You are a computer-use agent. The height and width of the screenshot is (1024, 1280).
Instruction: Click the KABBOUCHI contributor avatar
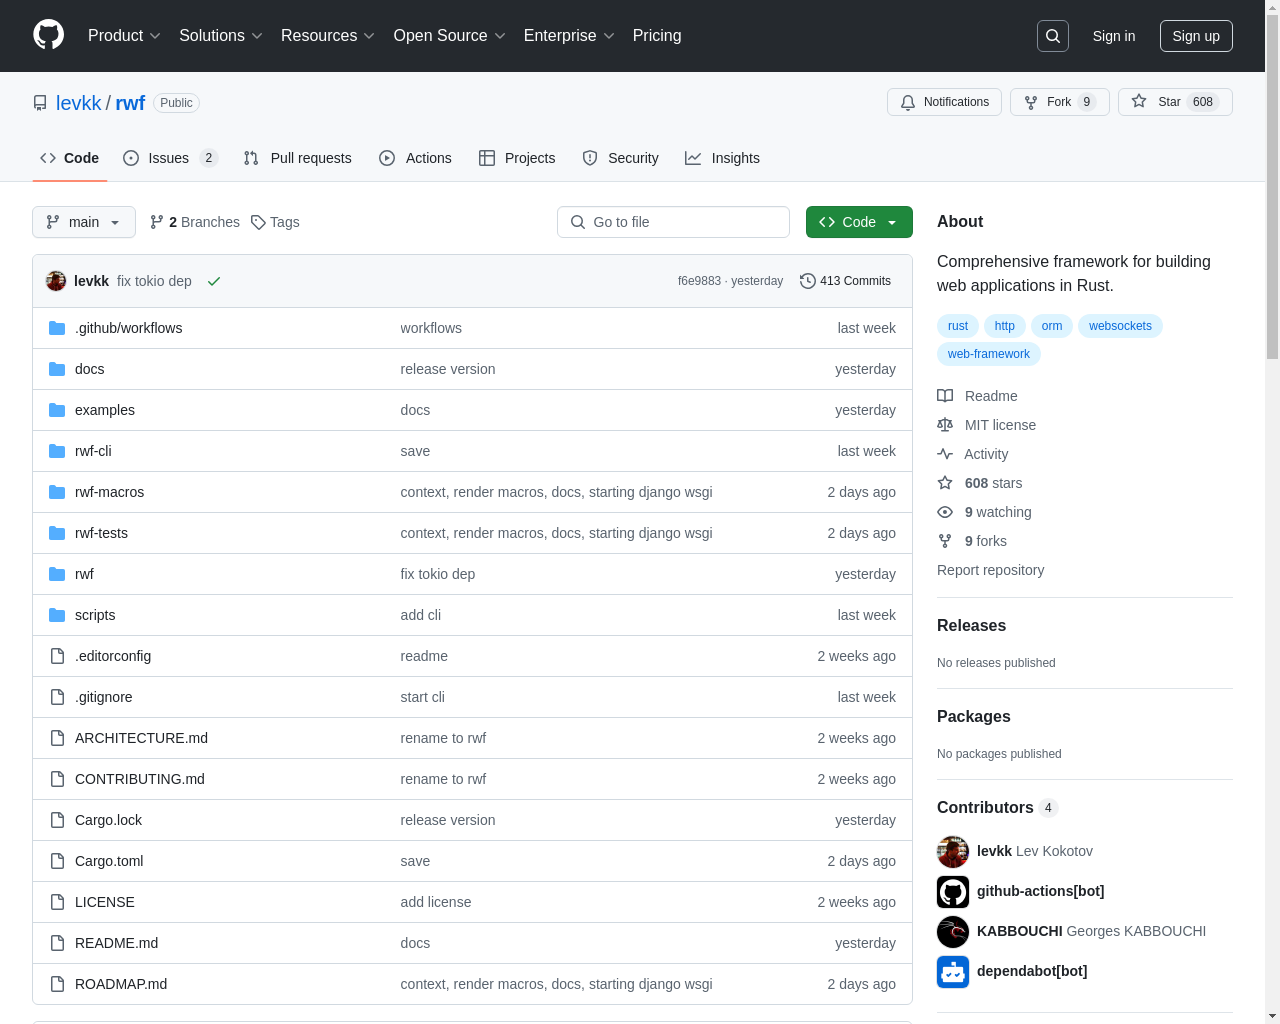[x=953, y=931]
